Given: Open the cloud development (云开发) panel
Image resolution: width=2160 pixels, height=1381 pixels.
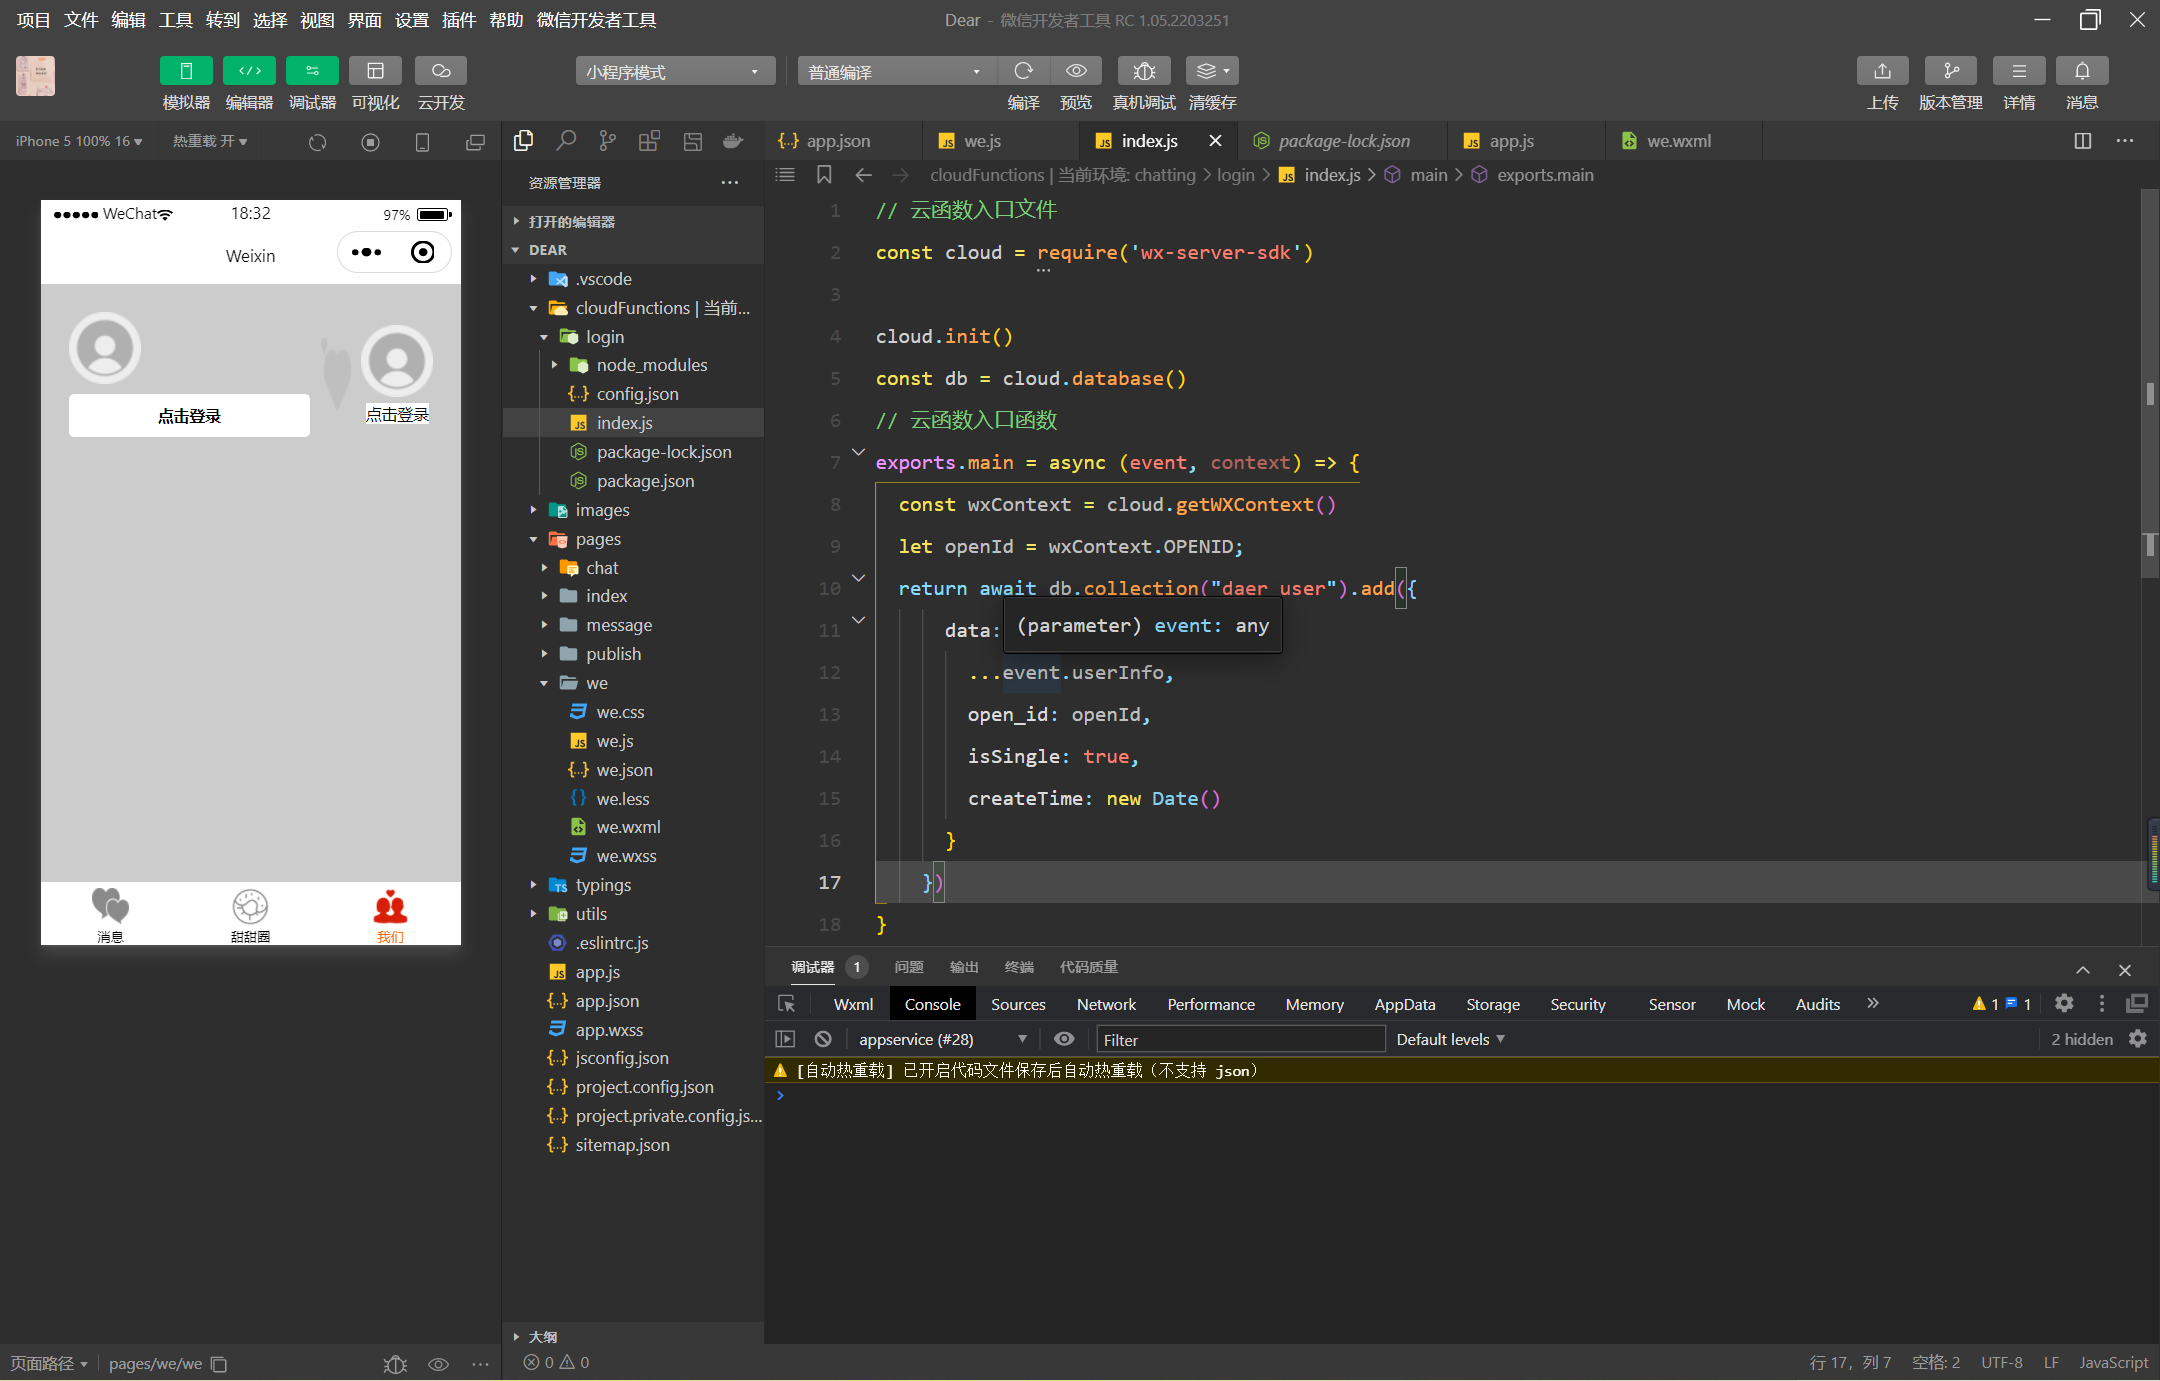Looking at the screenshot, I should (440, 71).
